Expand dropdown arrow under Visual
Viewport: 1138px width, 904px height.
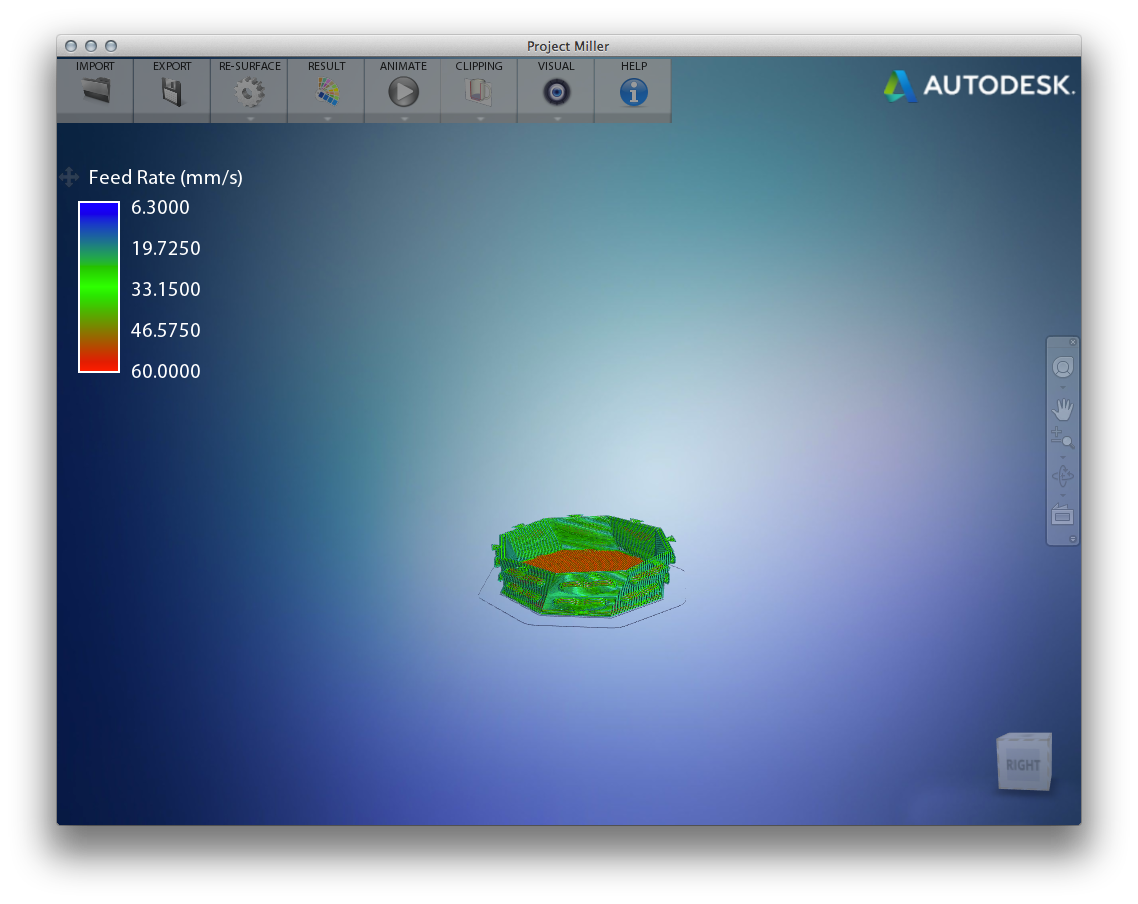pos(557,118)
